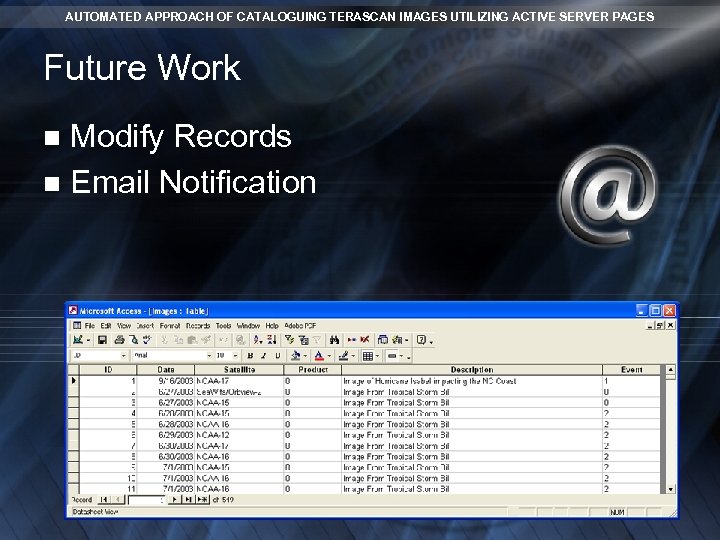Open the Database Window icon

(x=382, y=340)
